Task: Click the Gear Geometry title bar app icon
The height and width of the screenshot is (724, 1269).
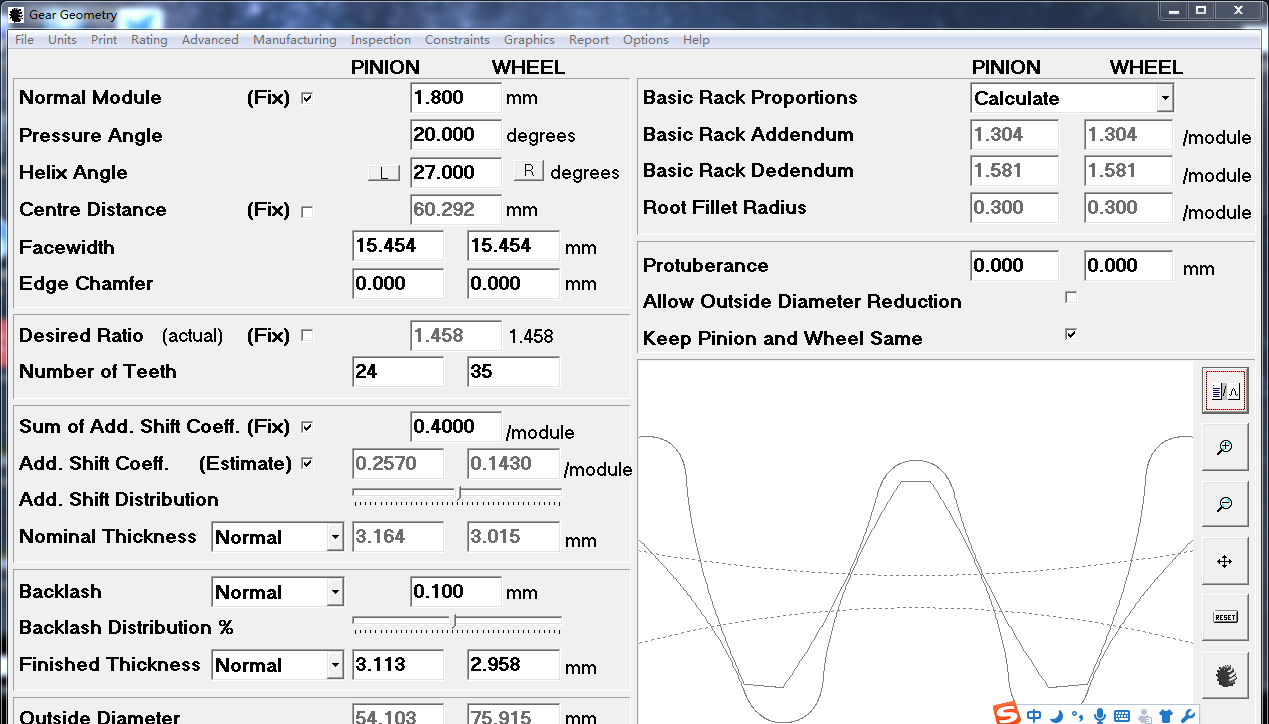Action: point(16,15)
